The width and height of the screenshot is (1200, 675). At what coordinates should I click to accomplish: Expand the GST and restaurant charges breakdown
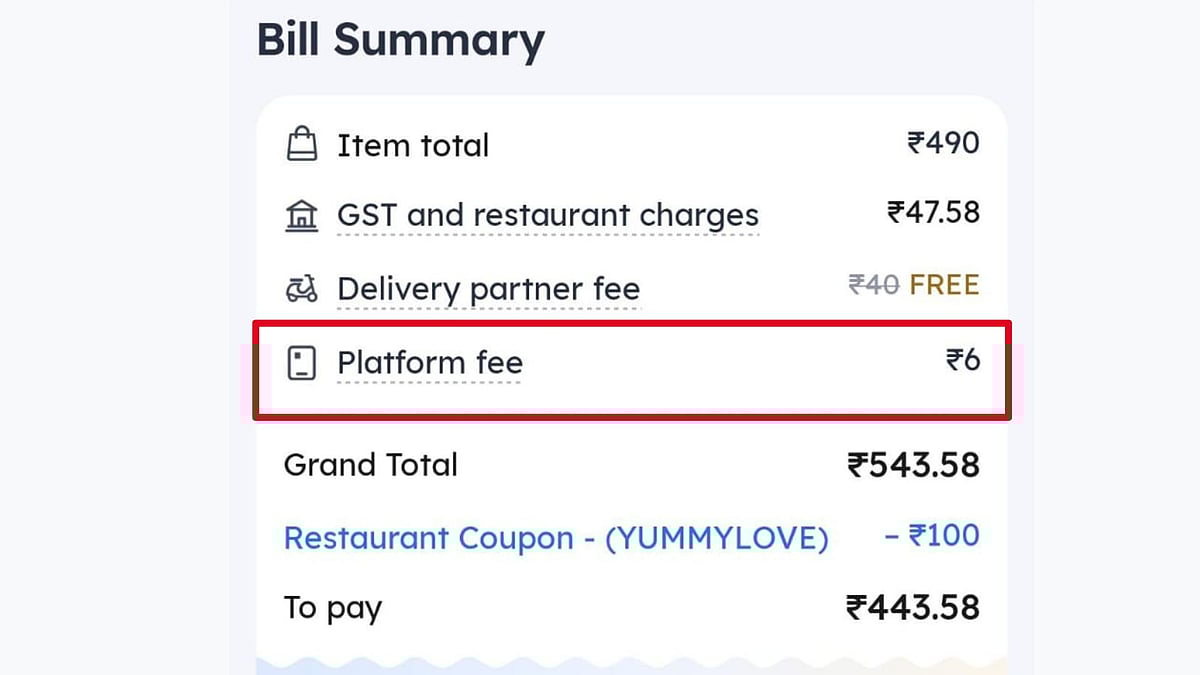tap(548, 215)
